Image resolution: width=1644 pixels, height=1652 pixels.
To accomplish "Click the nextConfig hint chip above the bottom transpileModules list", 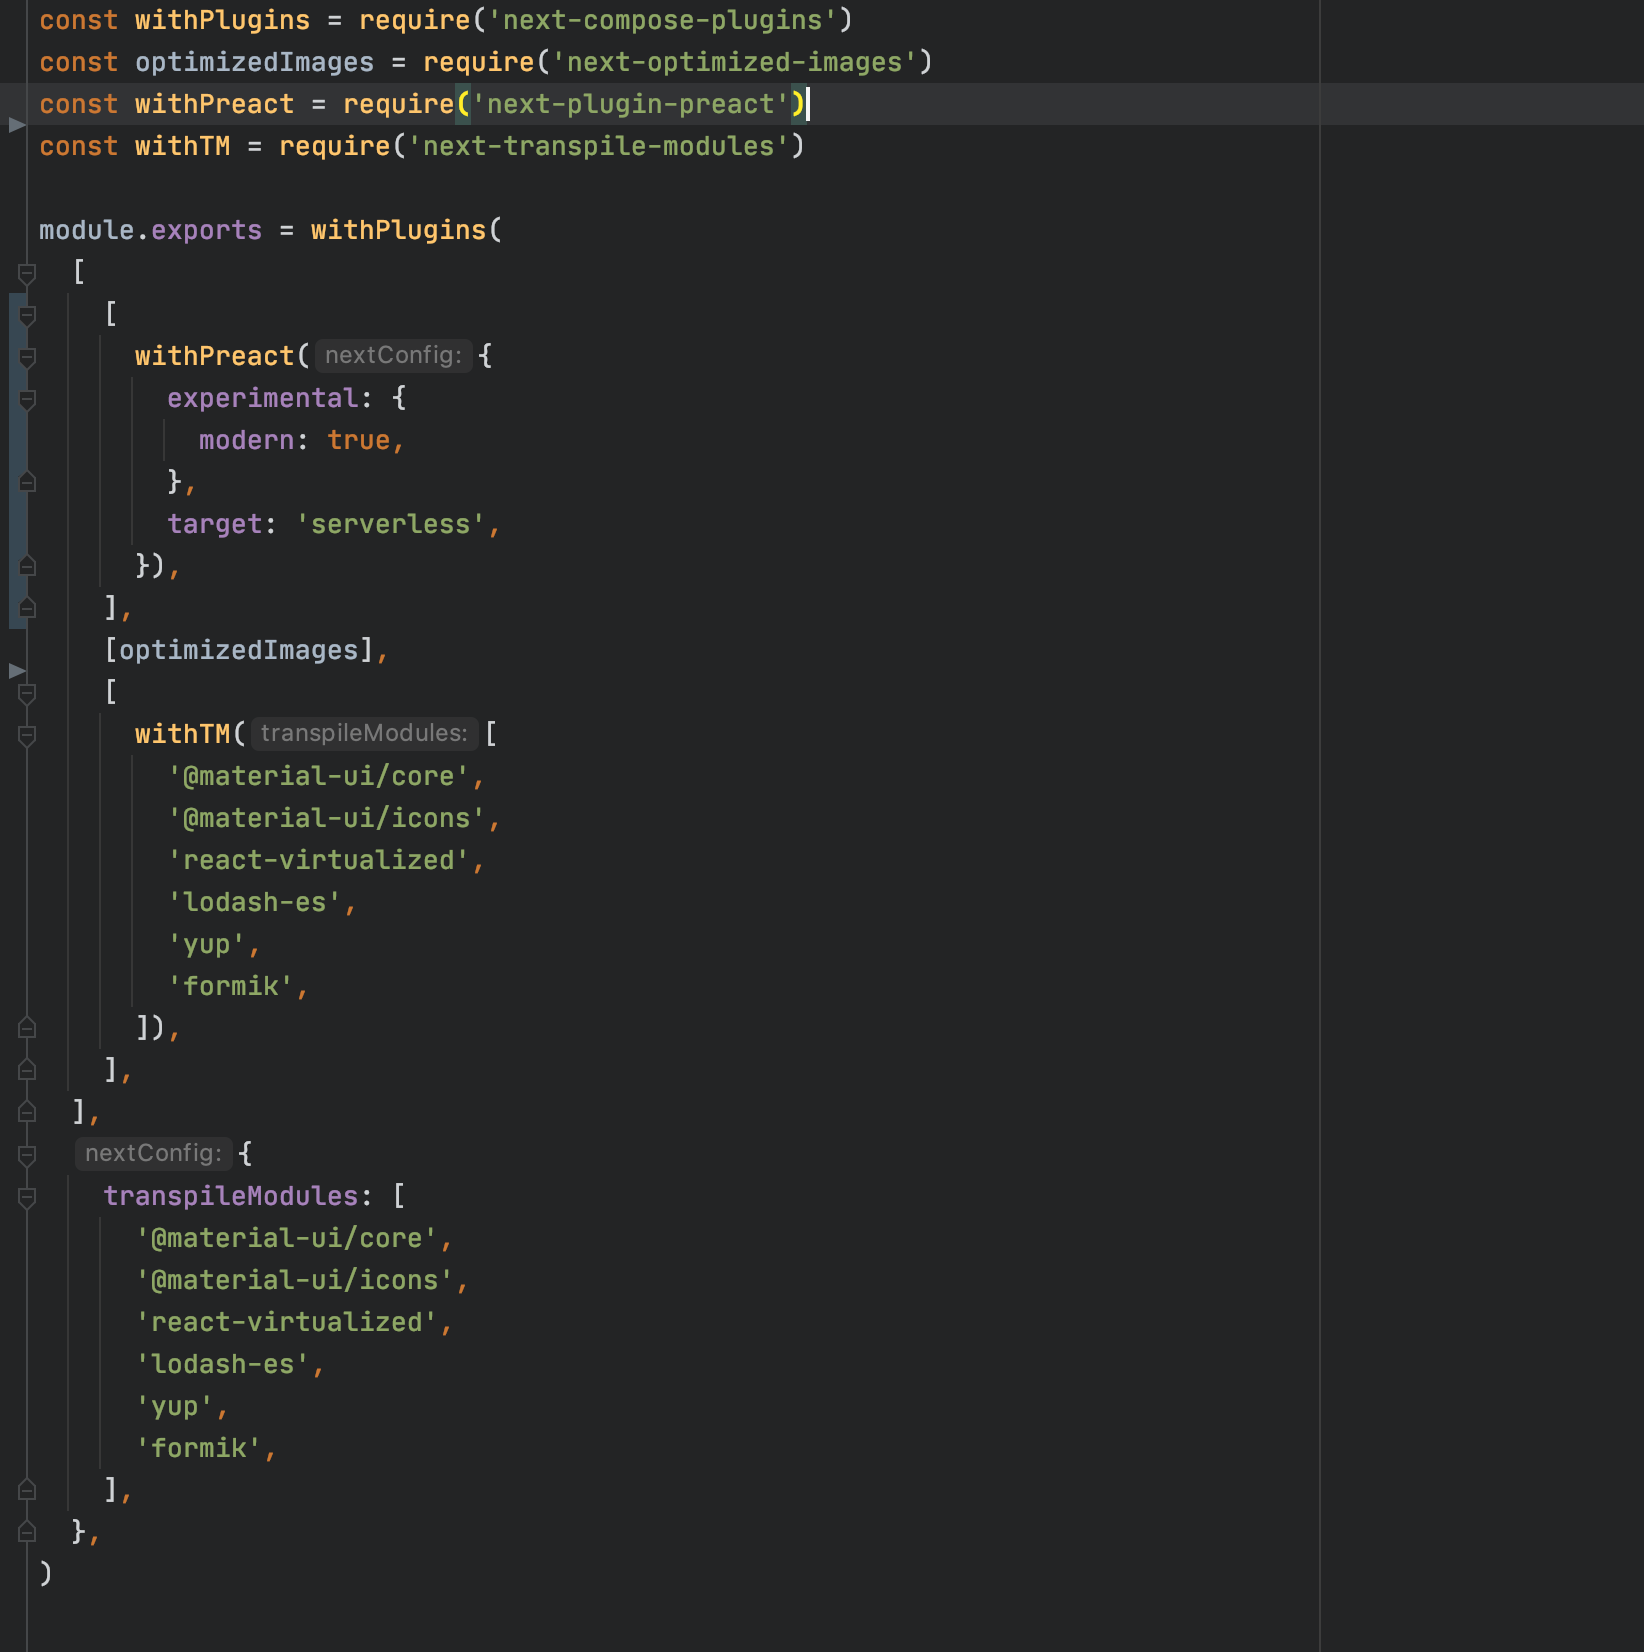I will pyautogui.click(x=153, y=1153).
